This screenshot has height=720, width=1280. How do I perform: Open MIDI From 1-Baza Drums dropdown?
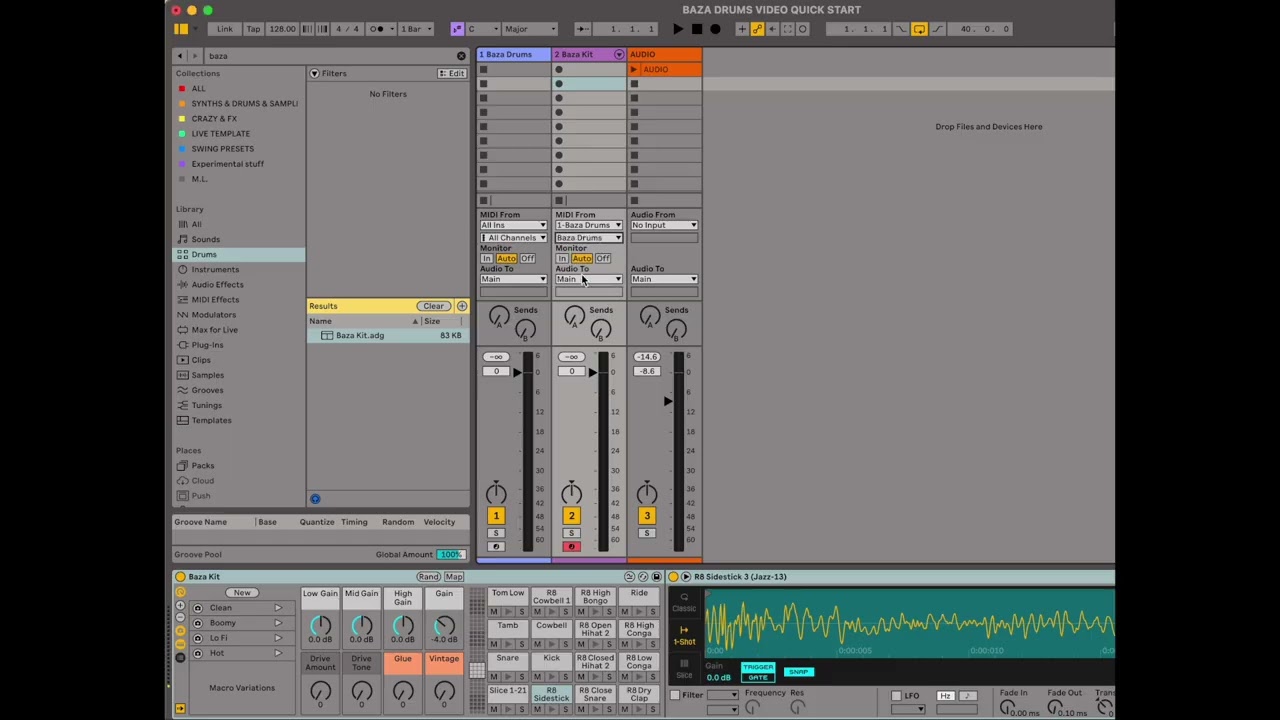tap(589, 225)
